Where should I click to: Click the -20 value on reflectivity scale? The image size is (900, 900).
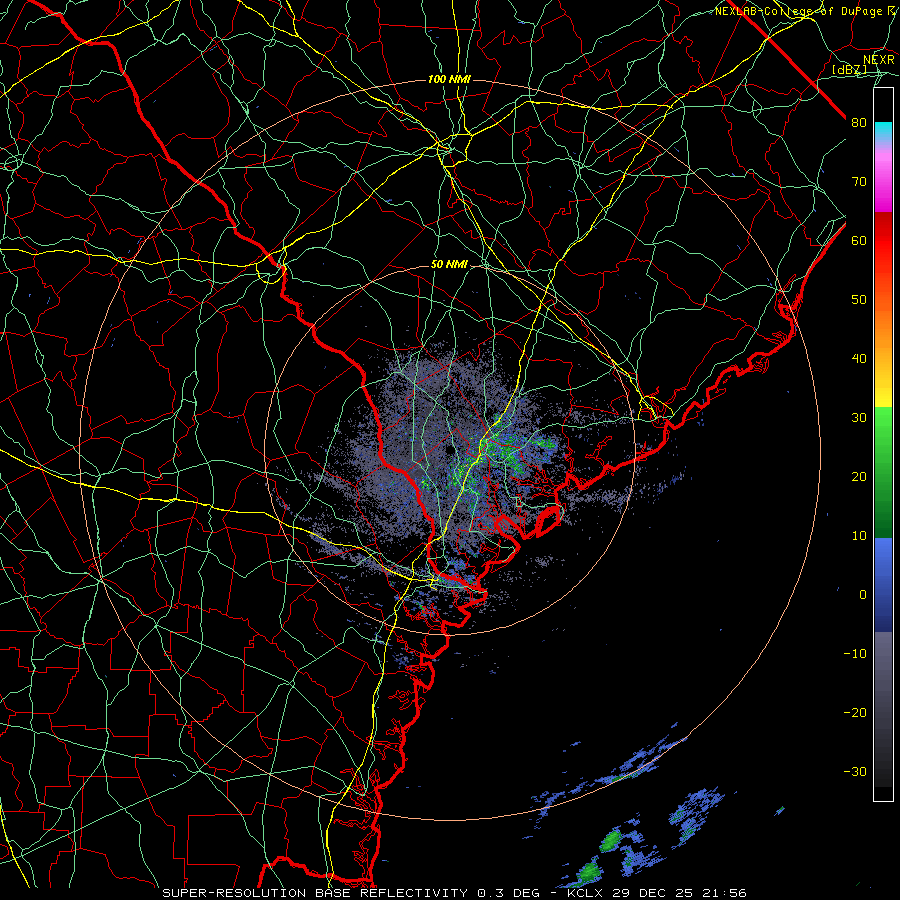pos(855,713)
